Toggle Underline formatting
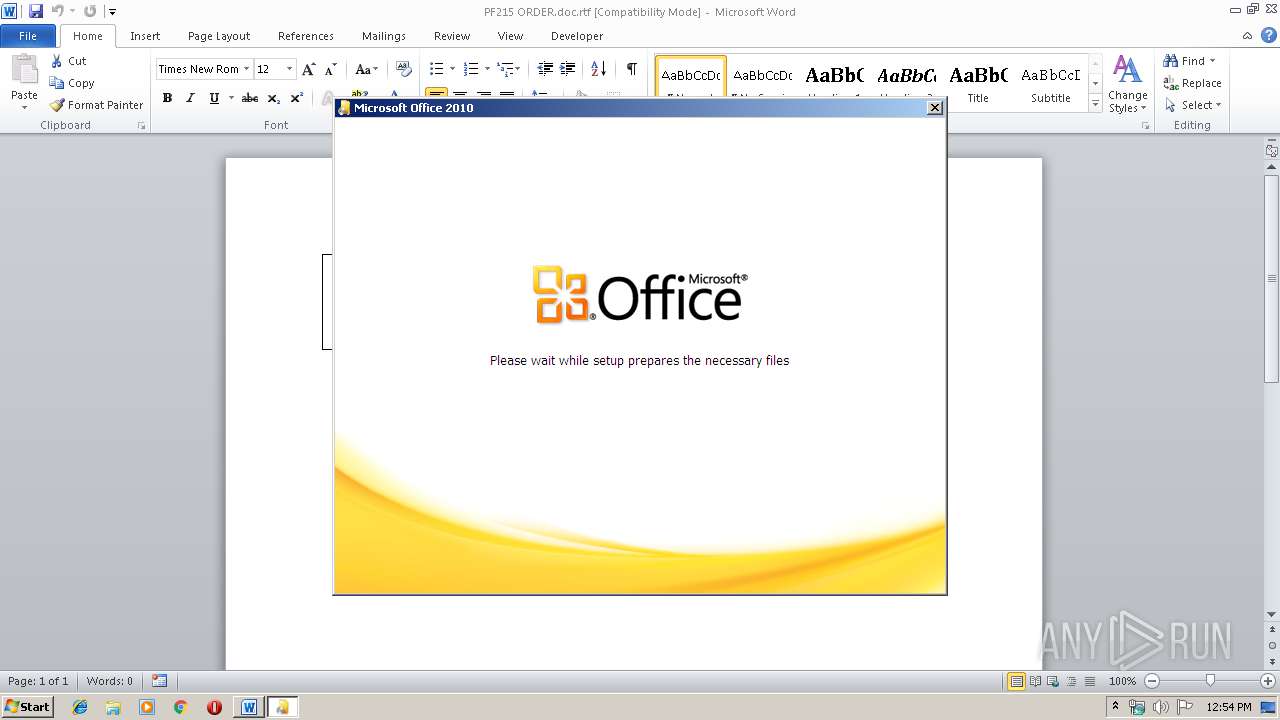1280x720 pixels. 214,98
